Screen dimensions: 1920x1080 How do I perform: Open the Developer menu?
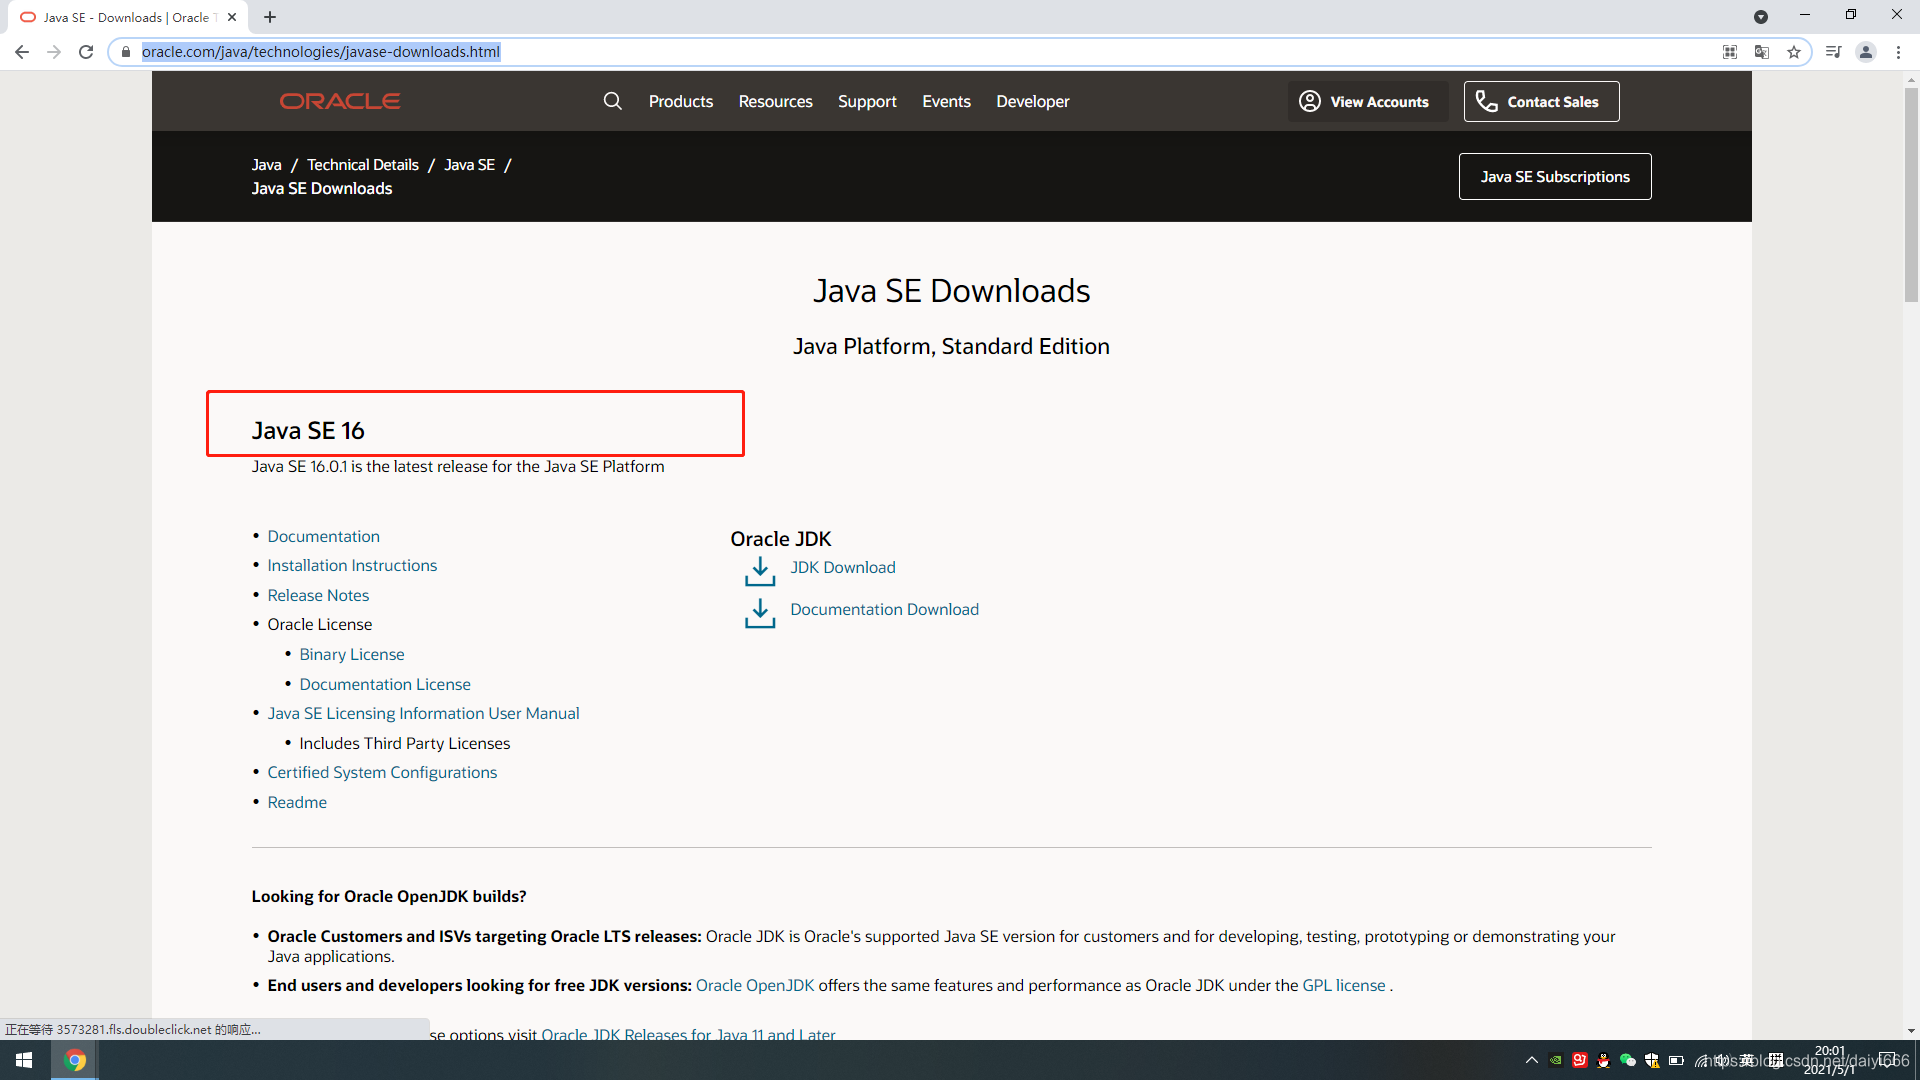pyautogui.click(x=1032, y=101)
